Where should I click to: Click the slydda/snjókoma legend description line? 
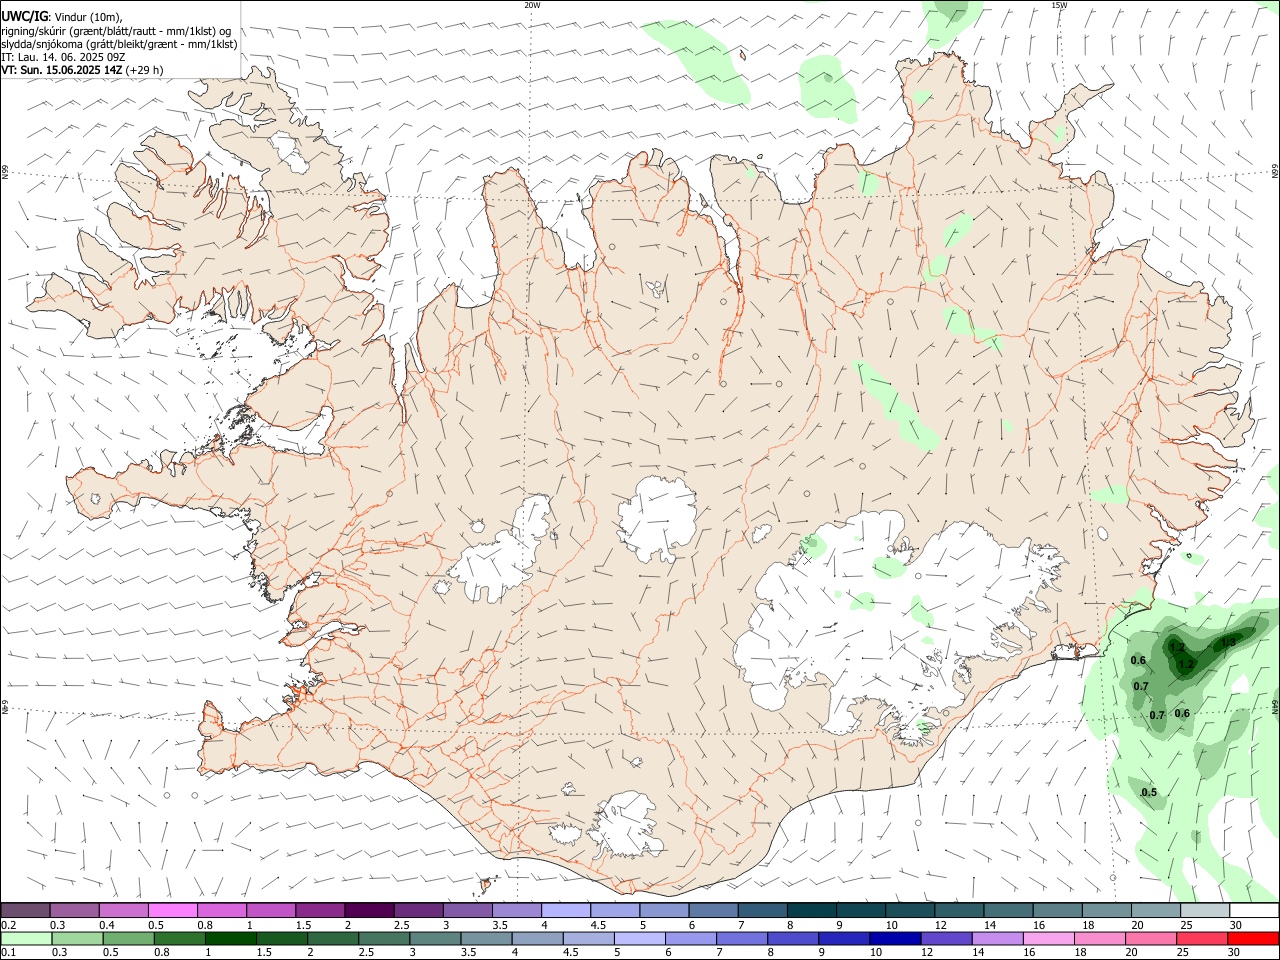(119, 44)
